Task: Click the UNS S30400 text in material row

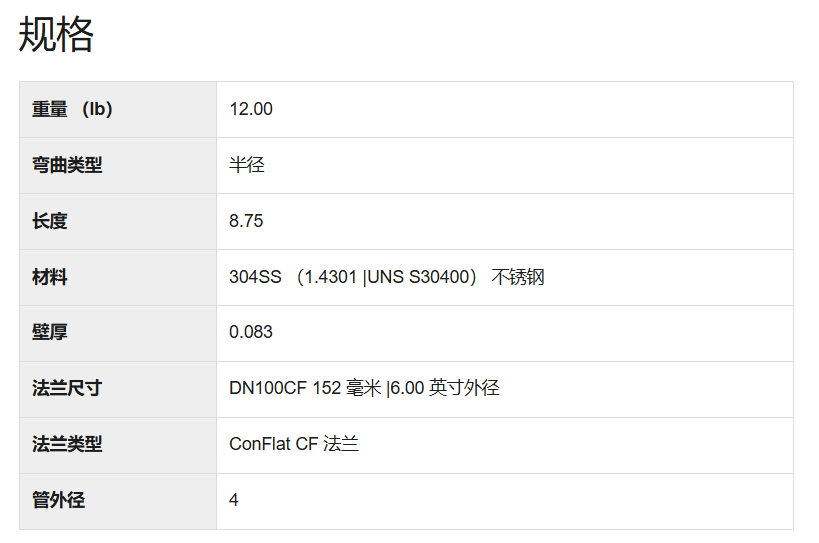Action: click(x=418, y=277)
